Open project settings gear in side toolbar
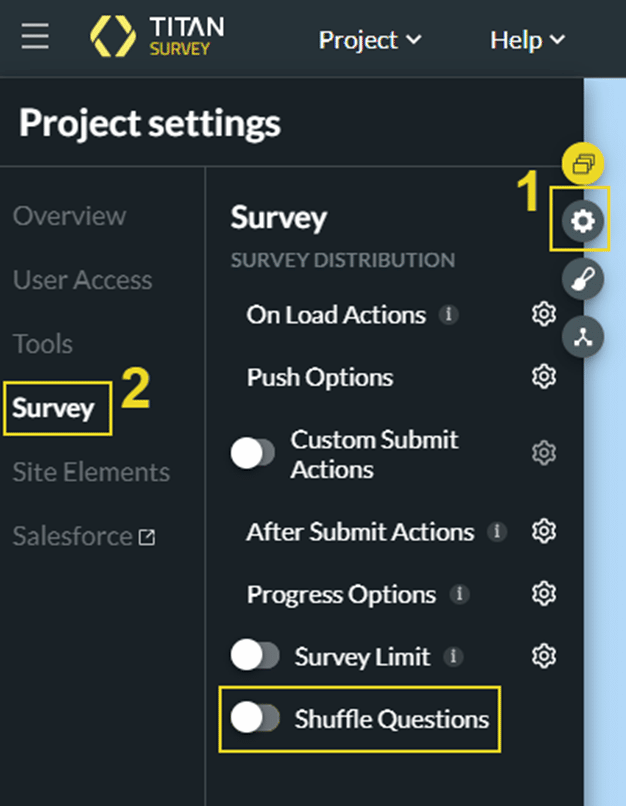This screenshot has height=806, width=626. pos(582,222)
